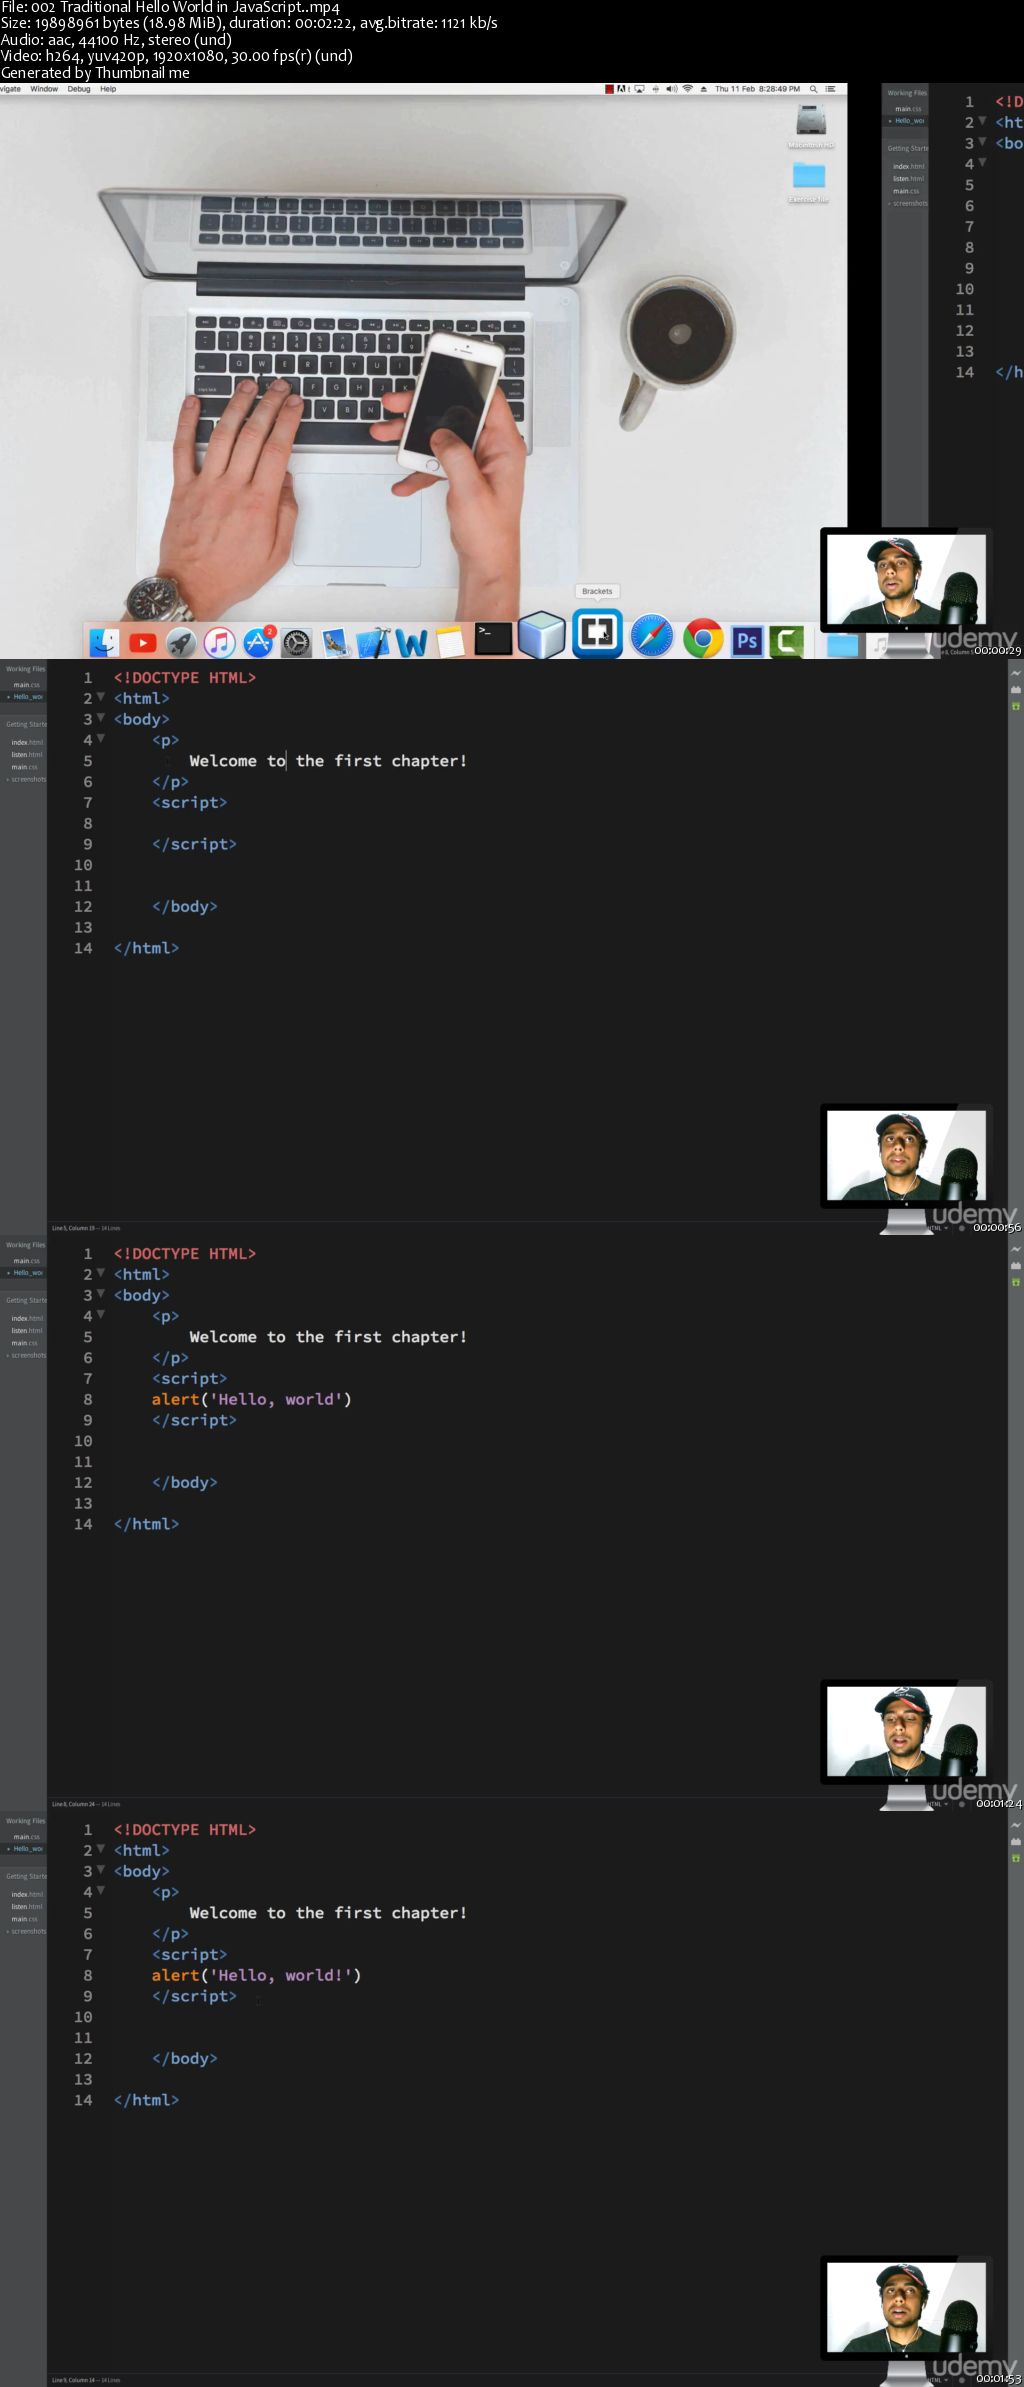Image resolution: width=1024 pixels, height=2387 pixels.
Task: Click Wi-Fi status icon in menu bar
Action: (688, 89)
